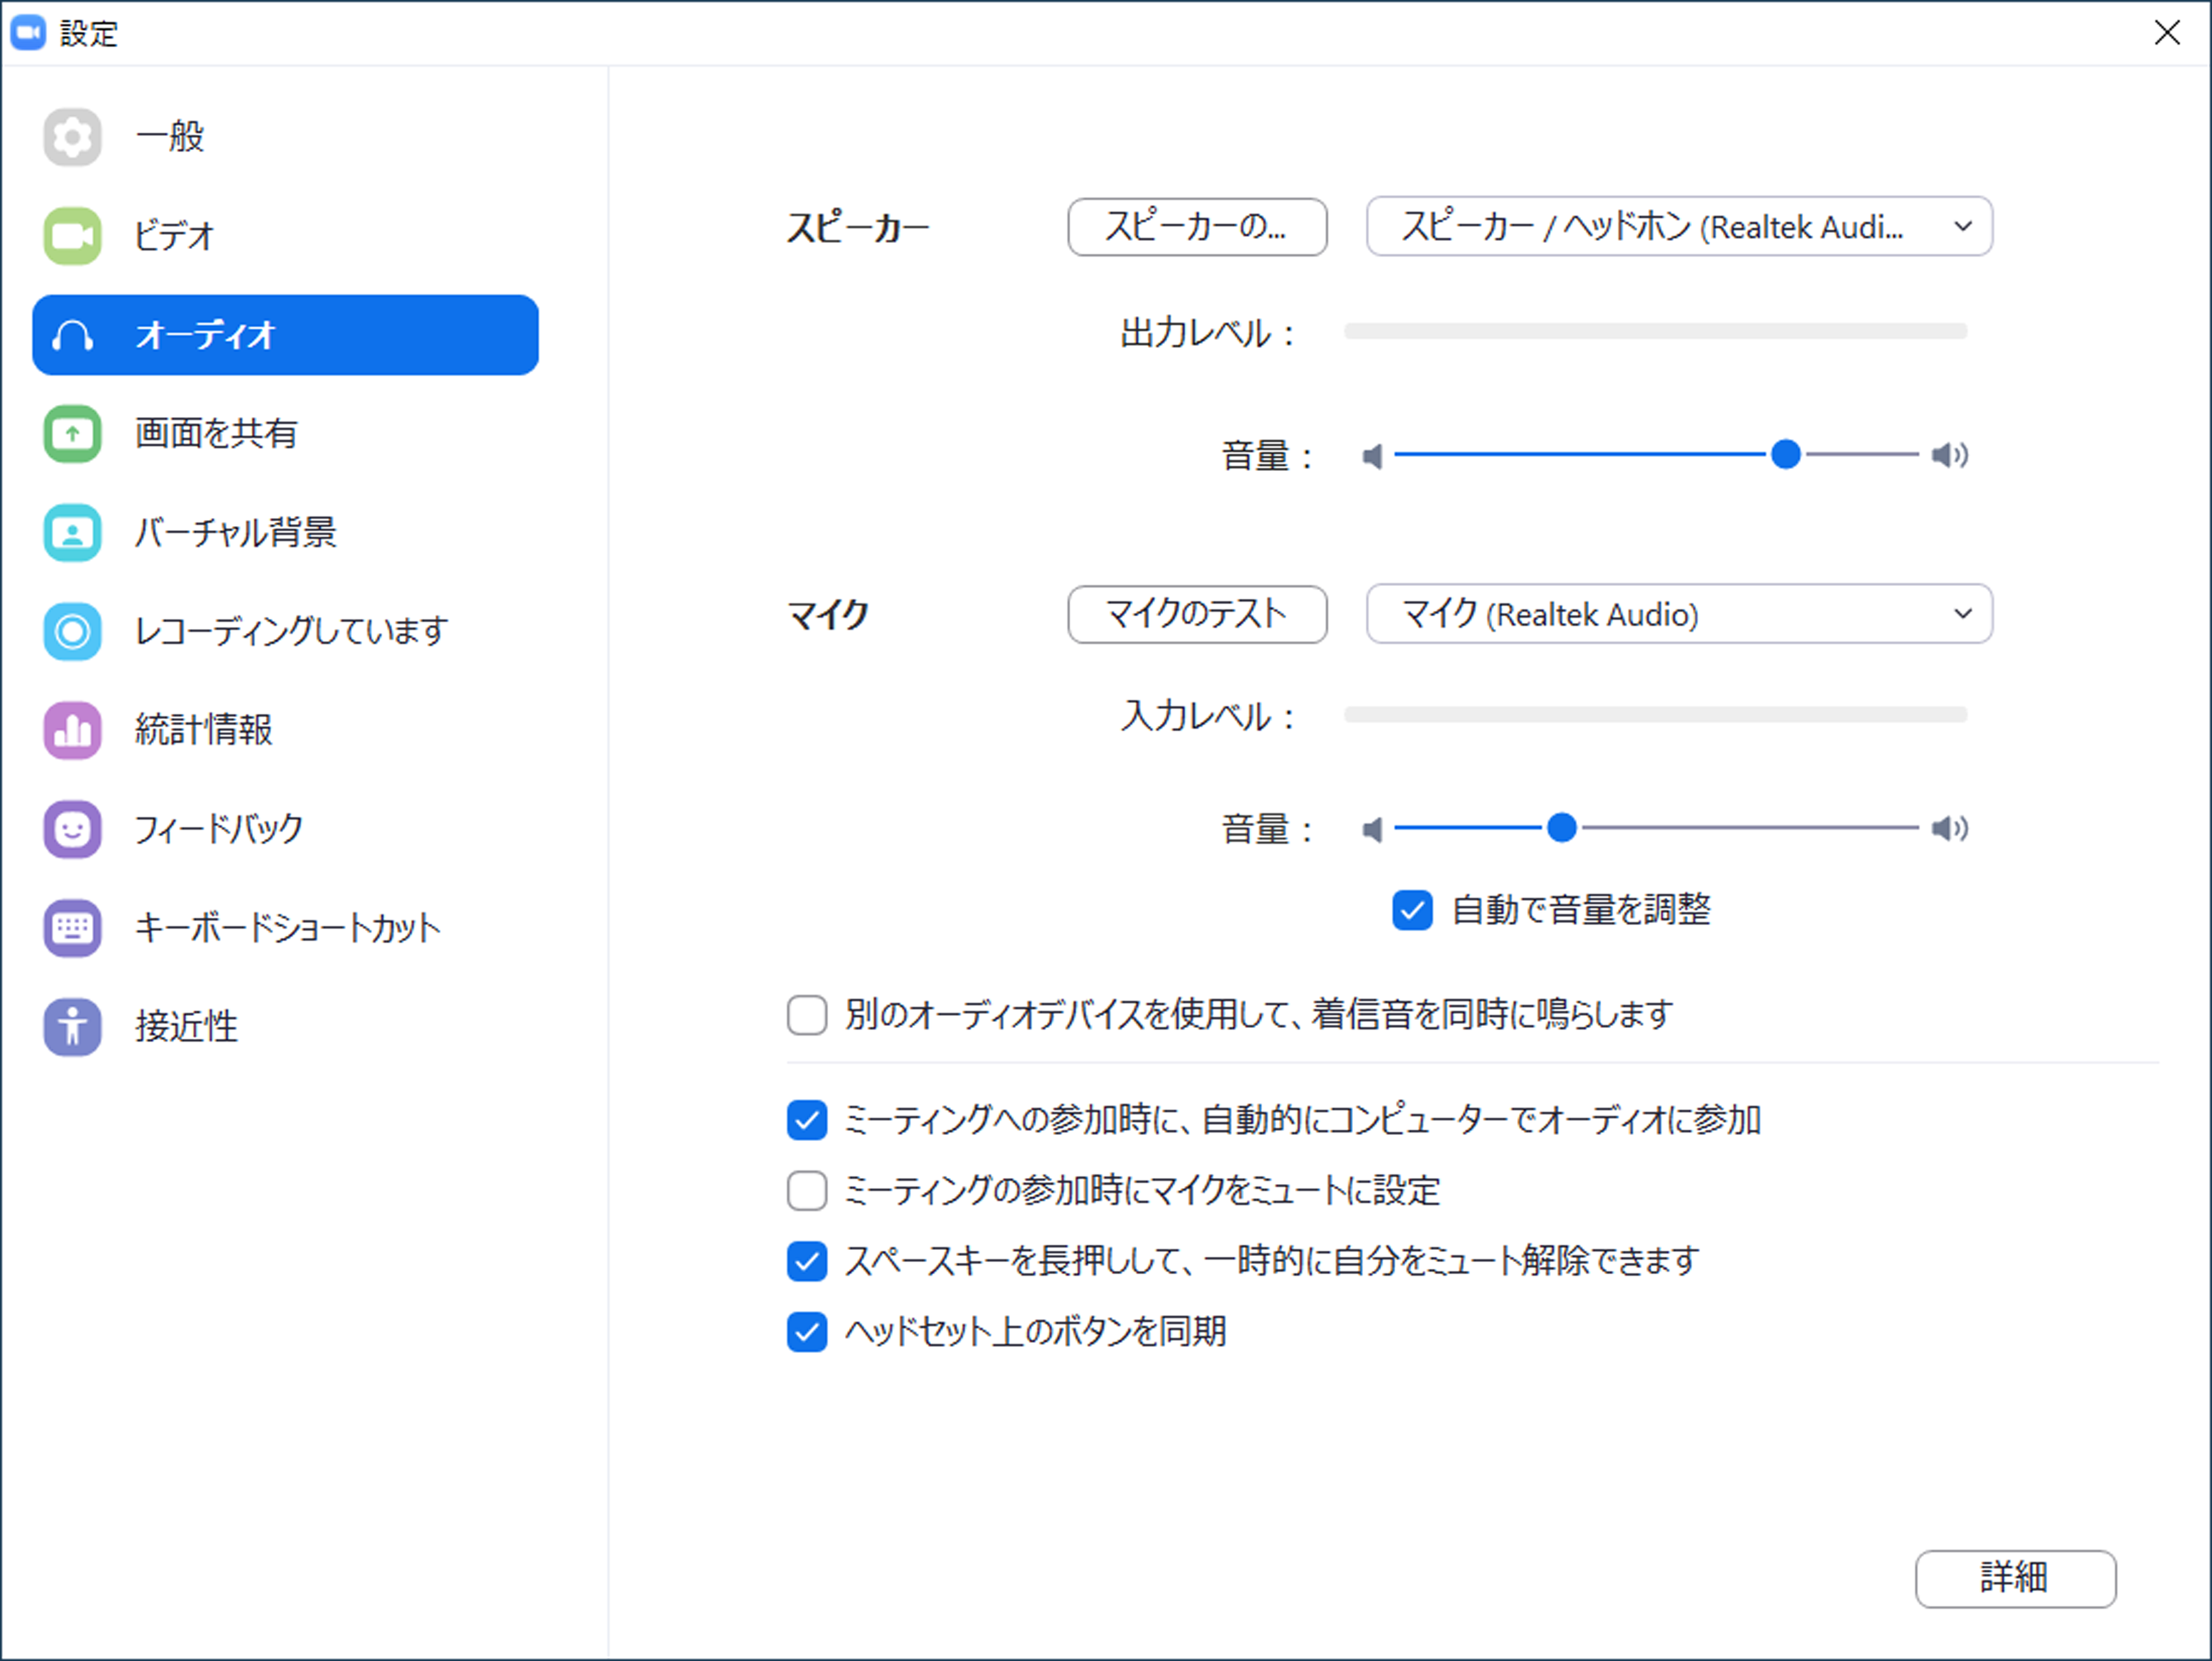Click the Share Screen (画面を共有) icon
Viewport: 2212px width, 1661px height.
72,433
